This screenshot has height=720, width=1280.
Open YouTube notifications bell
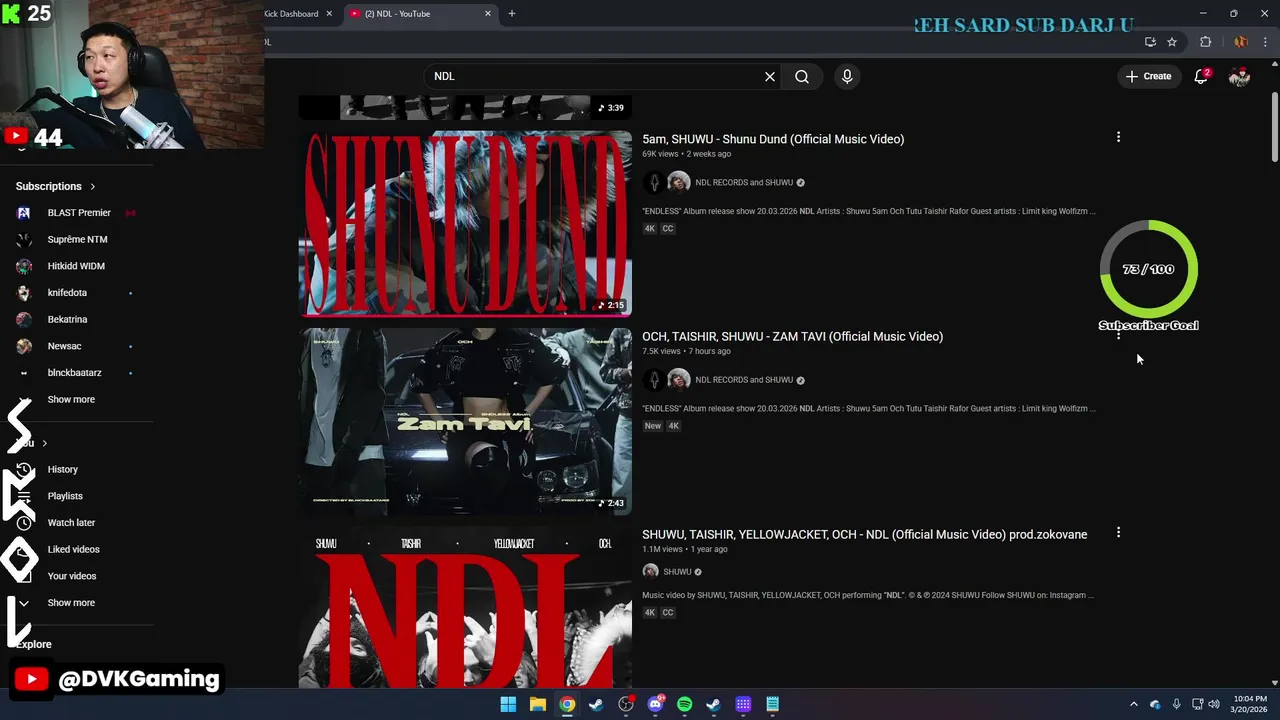point(1201,76)
